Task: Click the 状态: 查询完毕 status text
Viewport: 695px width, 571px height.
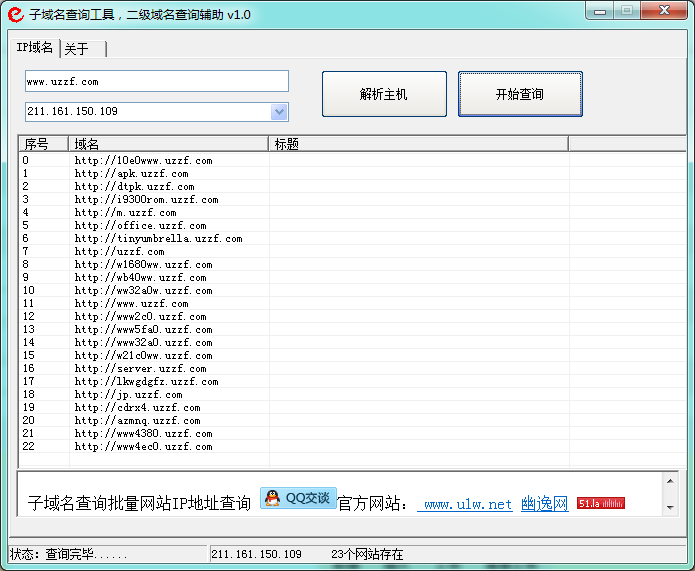Action: pos(68,554)
